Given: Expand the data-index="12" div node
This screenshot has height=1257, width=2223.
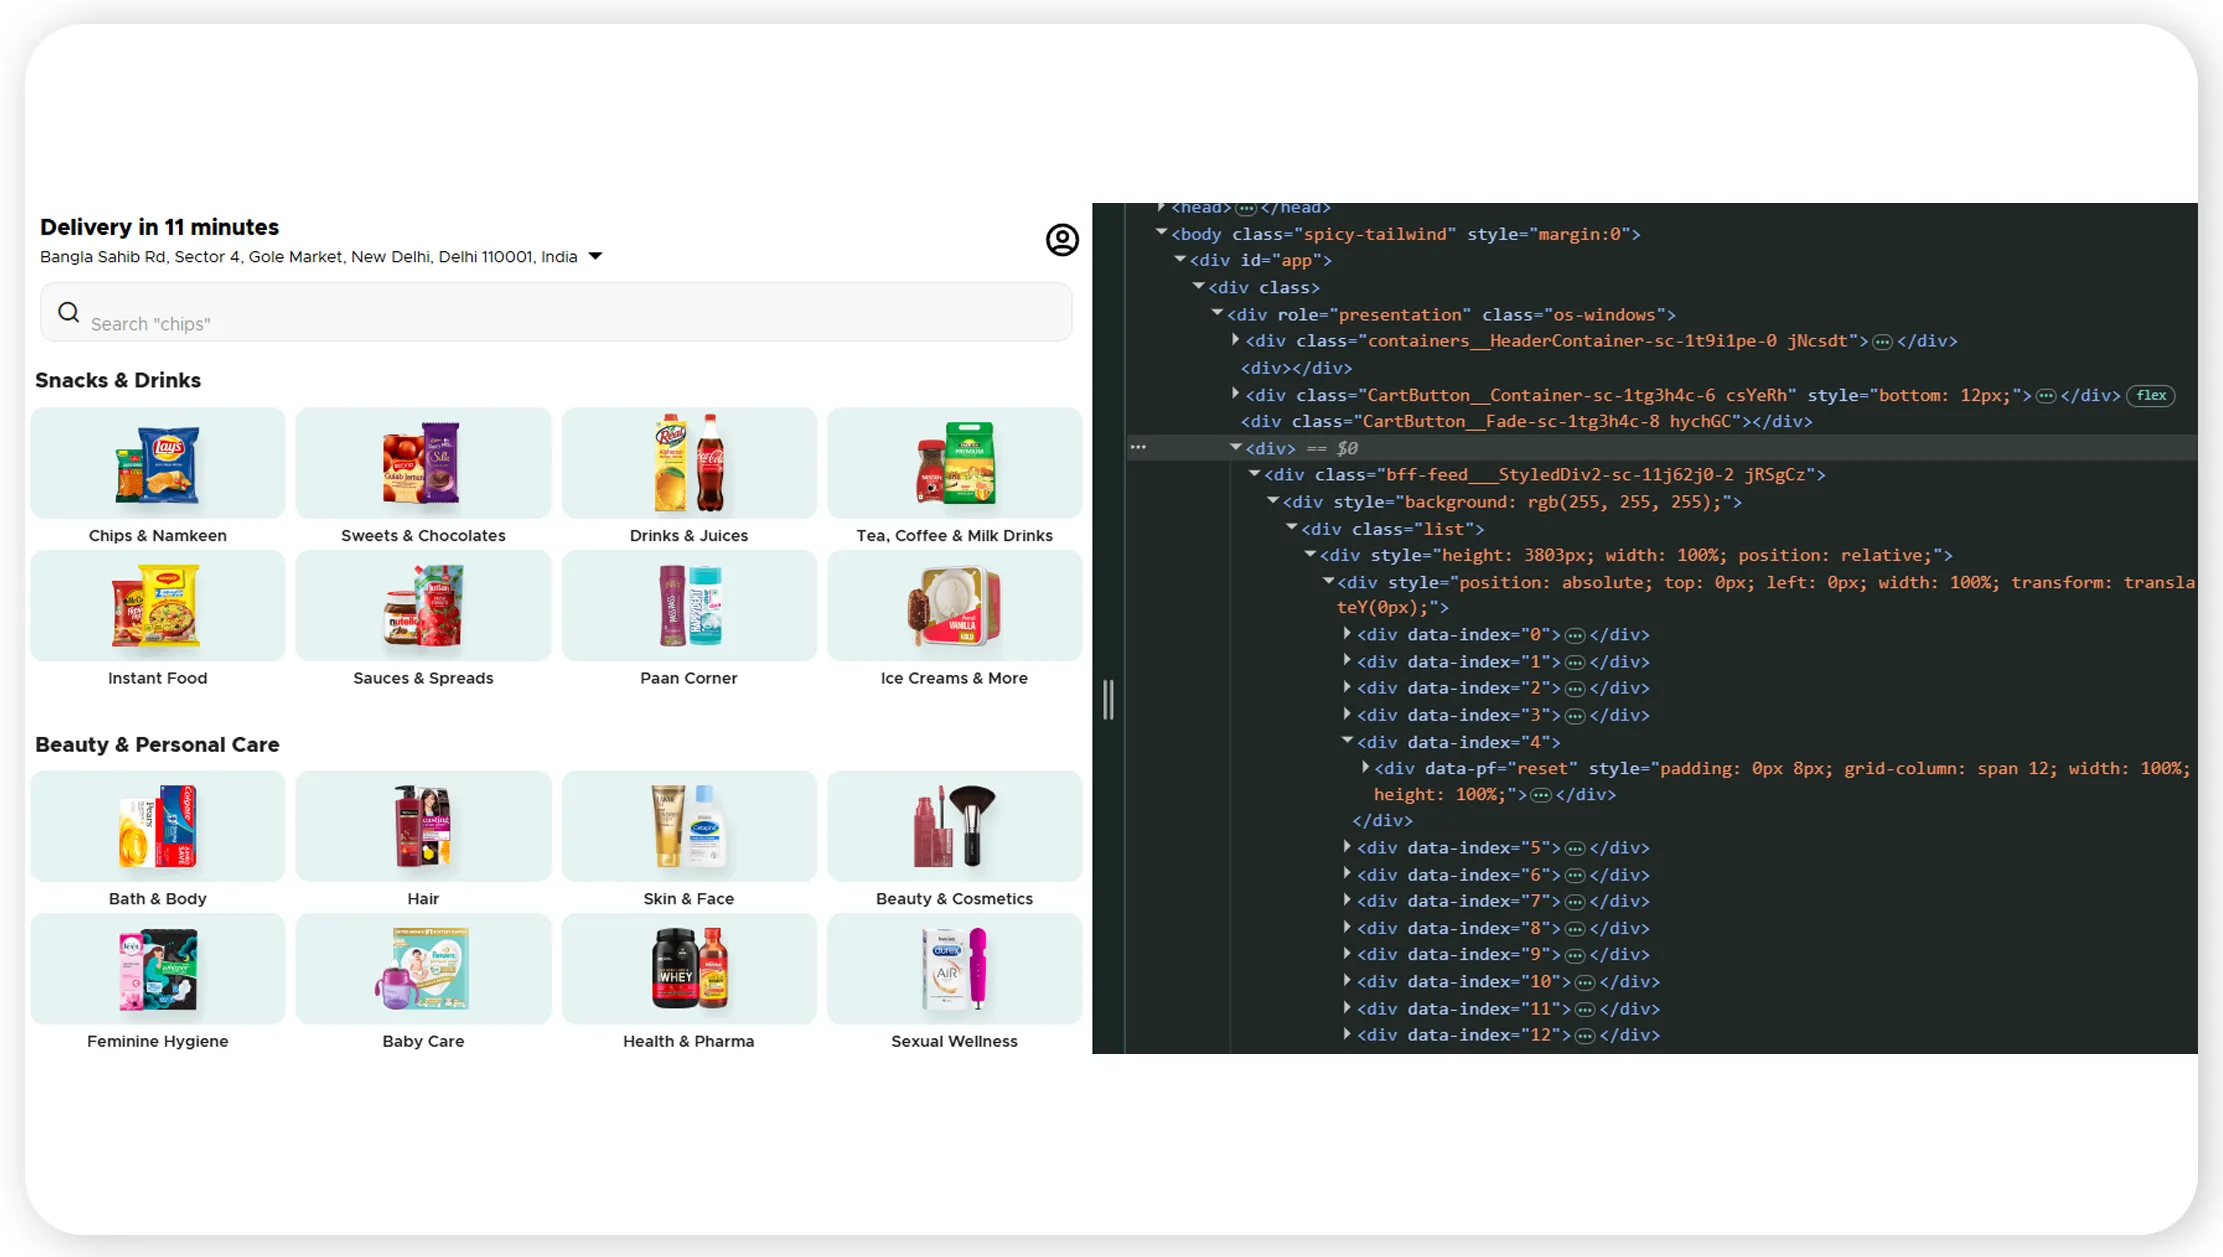Looking at the screenshot, I should 1347,1034.
